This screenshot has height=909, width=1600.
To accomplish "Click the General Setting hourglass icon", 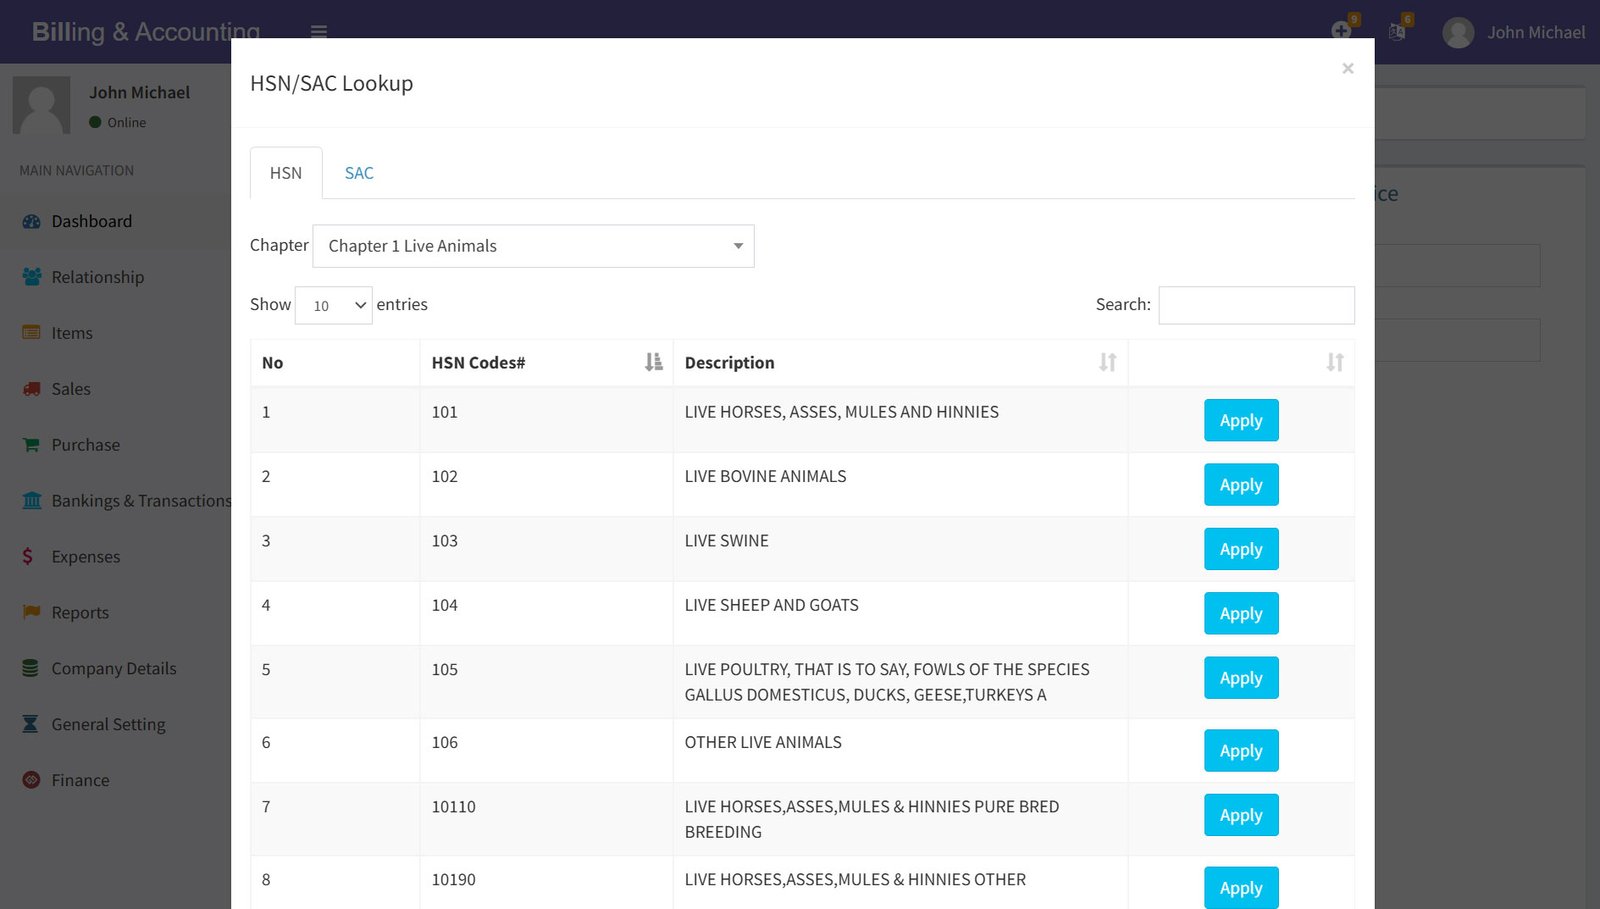I will click(x=31, y=724).
